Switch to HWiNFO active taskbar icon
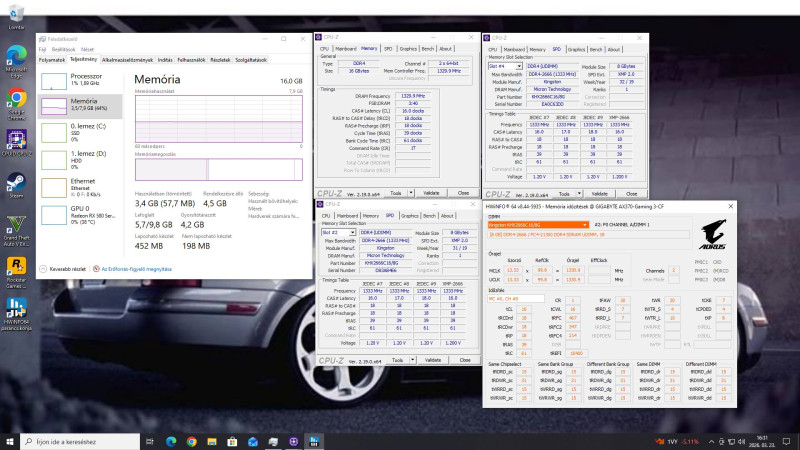 point(314,441)
